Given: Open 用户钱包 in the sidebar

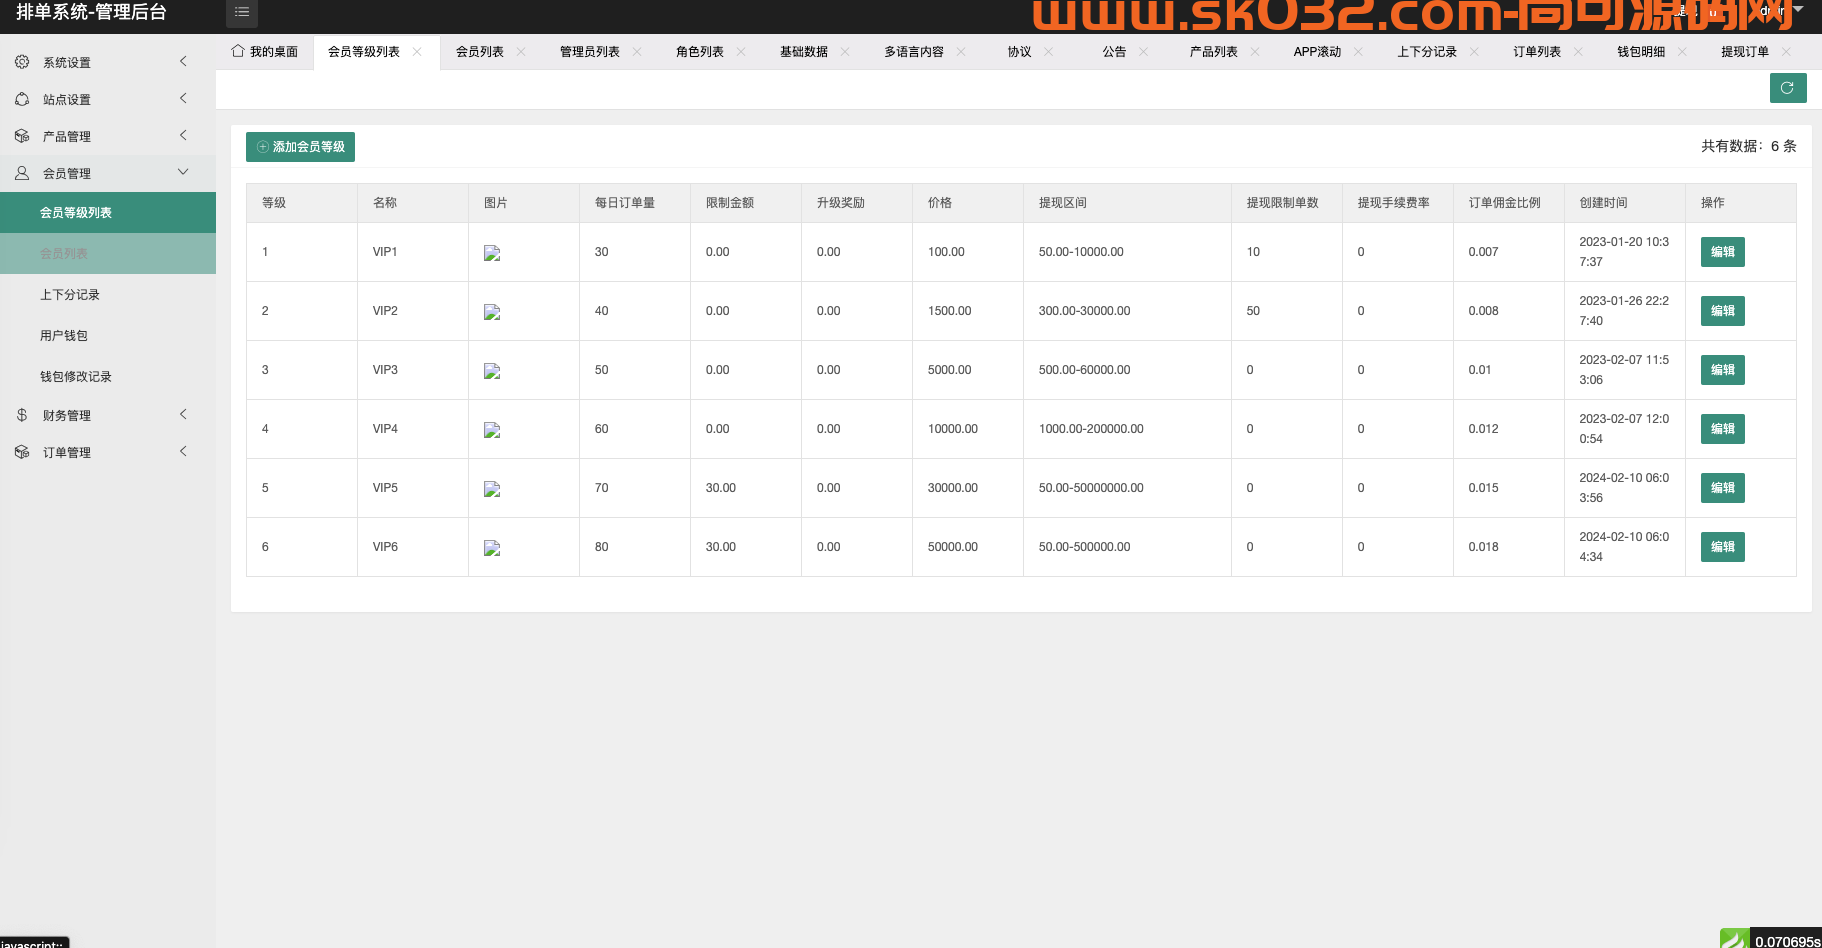Looking at the screenshot, I should pos(108,336).
